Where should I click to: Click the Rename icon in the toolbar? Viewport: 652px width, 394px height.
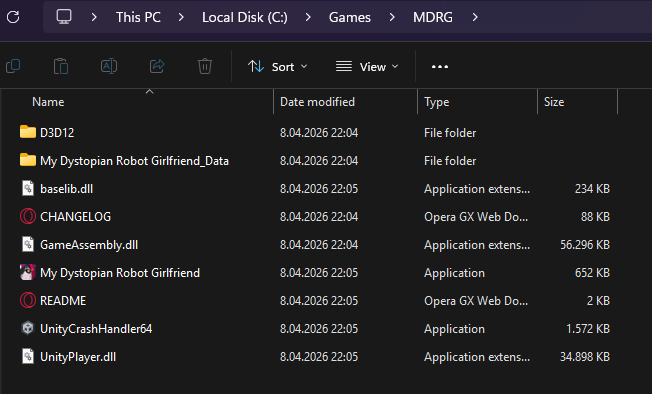(109, 66)
